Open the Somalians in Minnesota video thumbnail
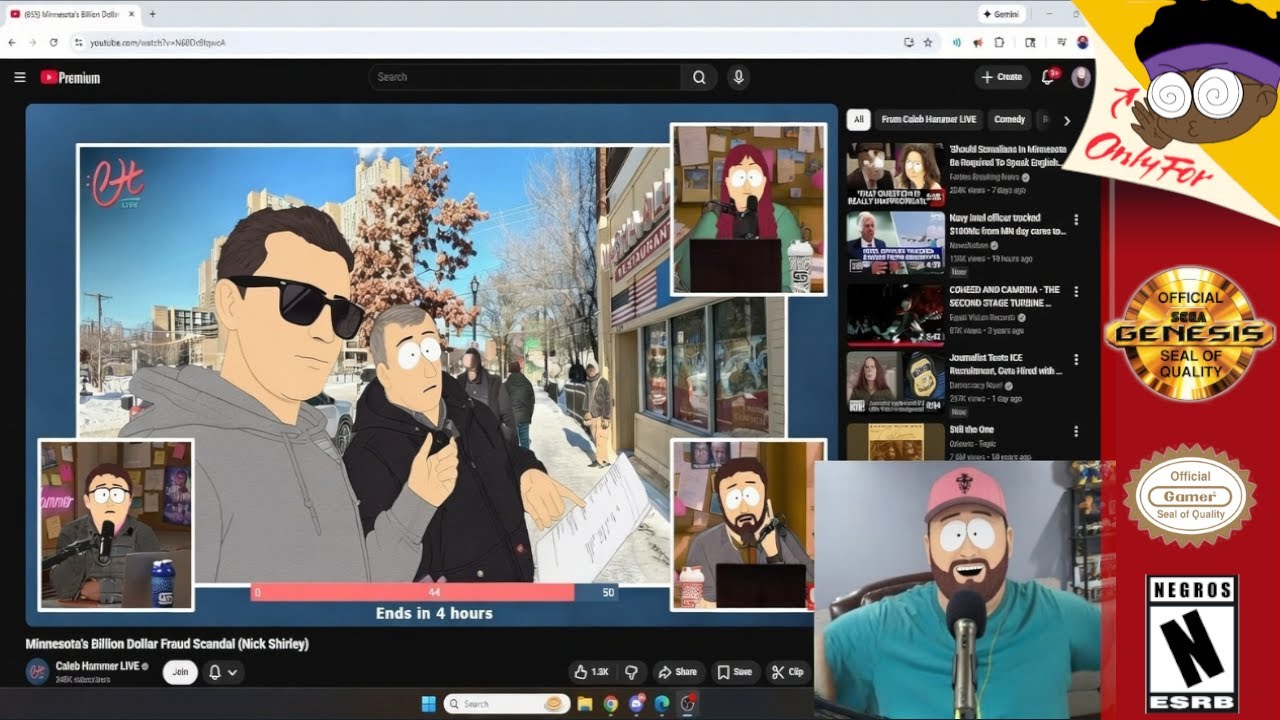Image resolution: width=1280 pixels, height=720 pixels. click(x=895, y=174)
